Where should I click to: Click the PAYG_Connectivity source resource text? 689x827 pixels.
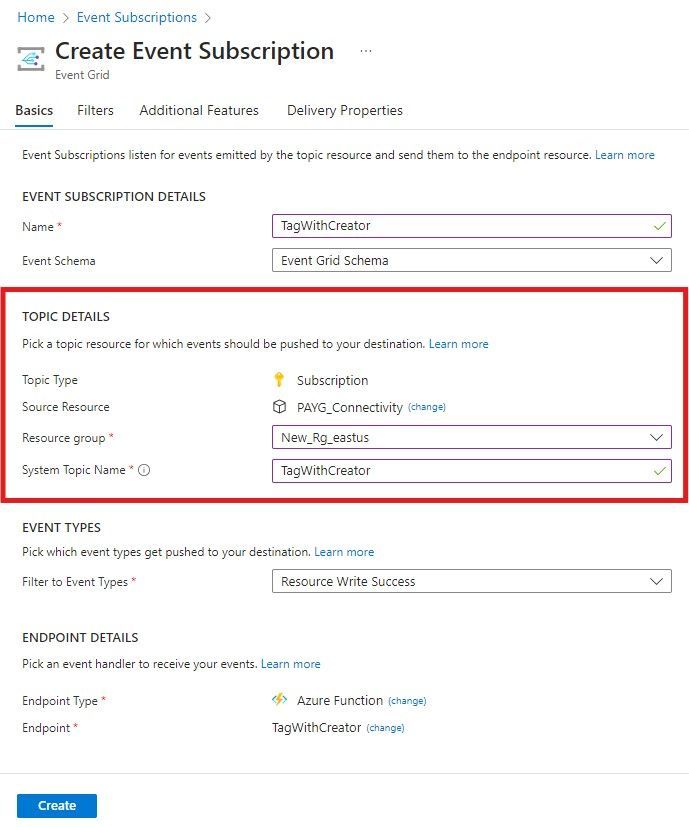(x=350, y=407)
